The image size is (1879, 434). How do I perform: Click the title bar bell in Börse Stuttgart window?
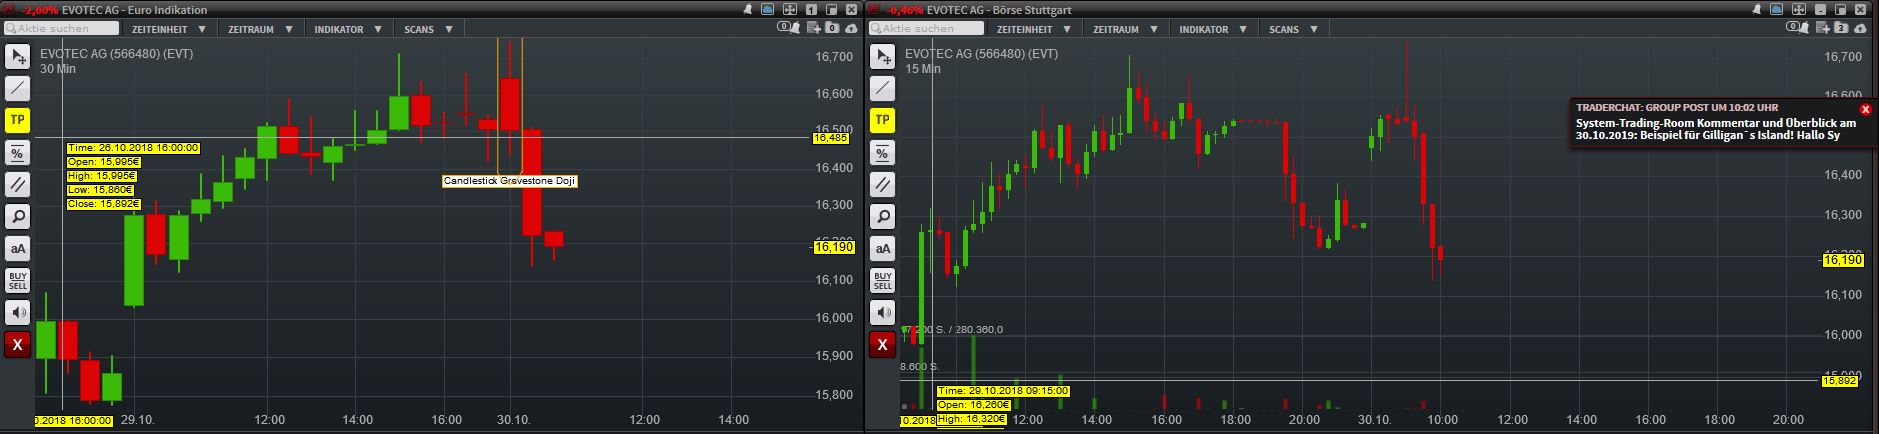[1757, 9]
